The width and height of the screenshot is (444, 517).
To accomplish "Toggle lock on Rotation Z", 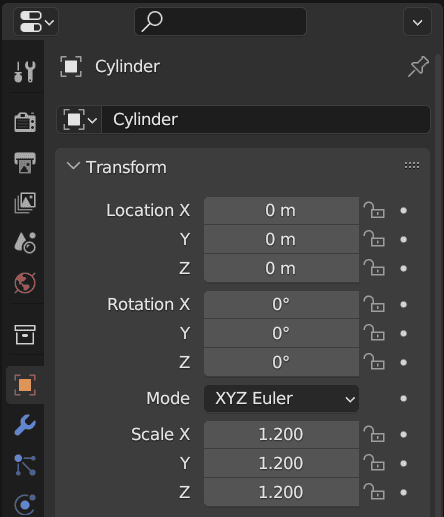I will (x=374, y=362).
